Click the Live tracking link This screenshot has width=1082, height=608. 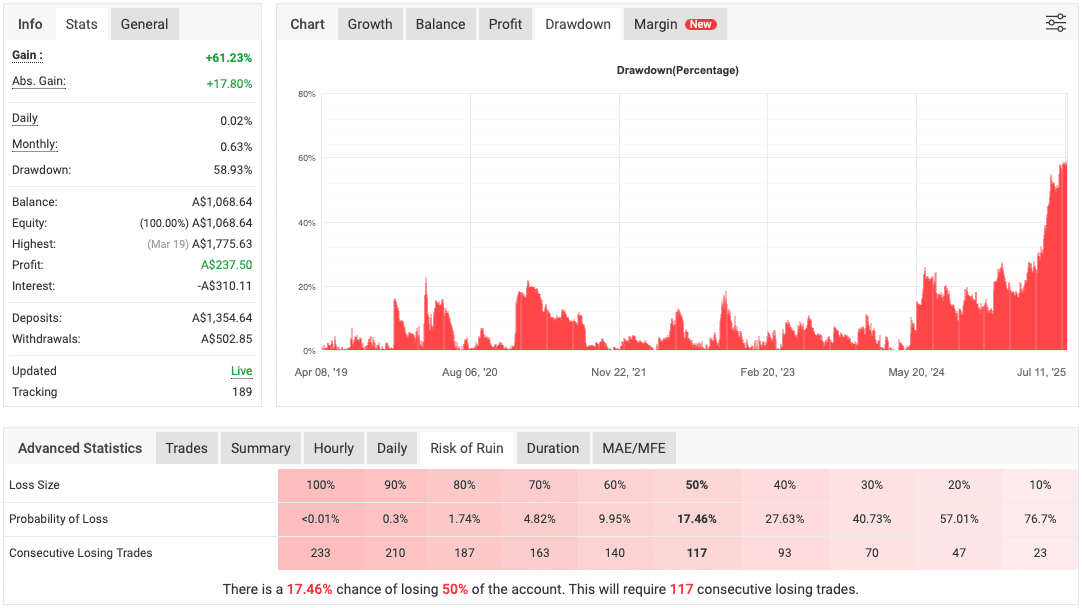(x=241, y=371)
